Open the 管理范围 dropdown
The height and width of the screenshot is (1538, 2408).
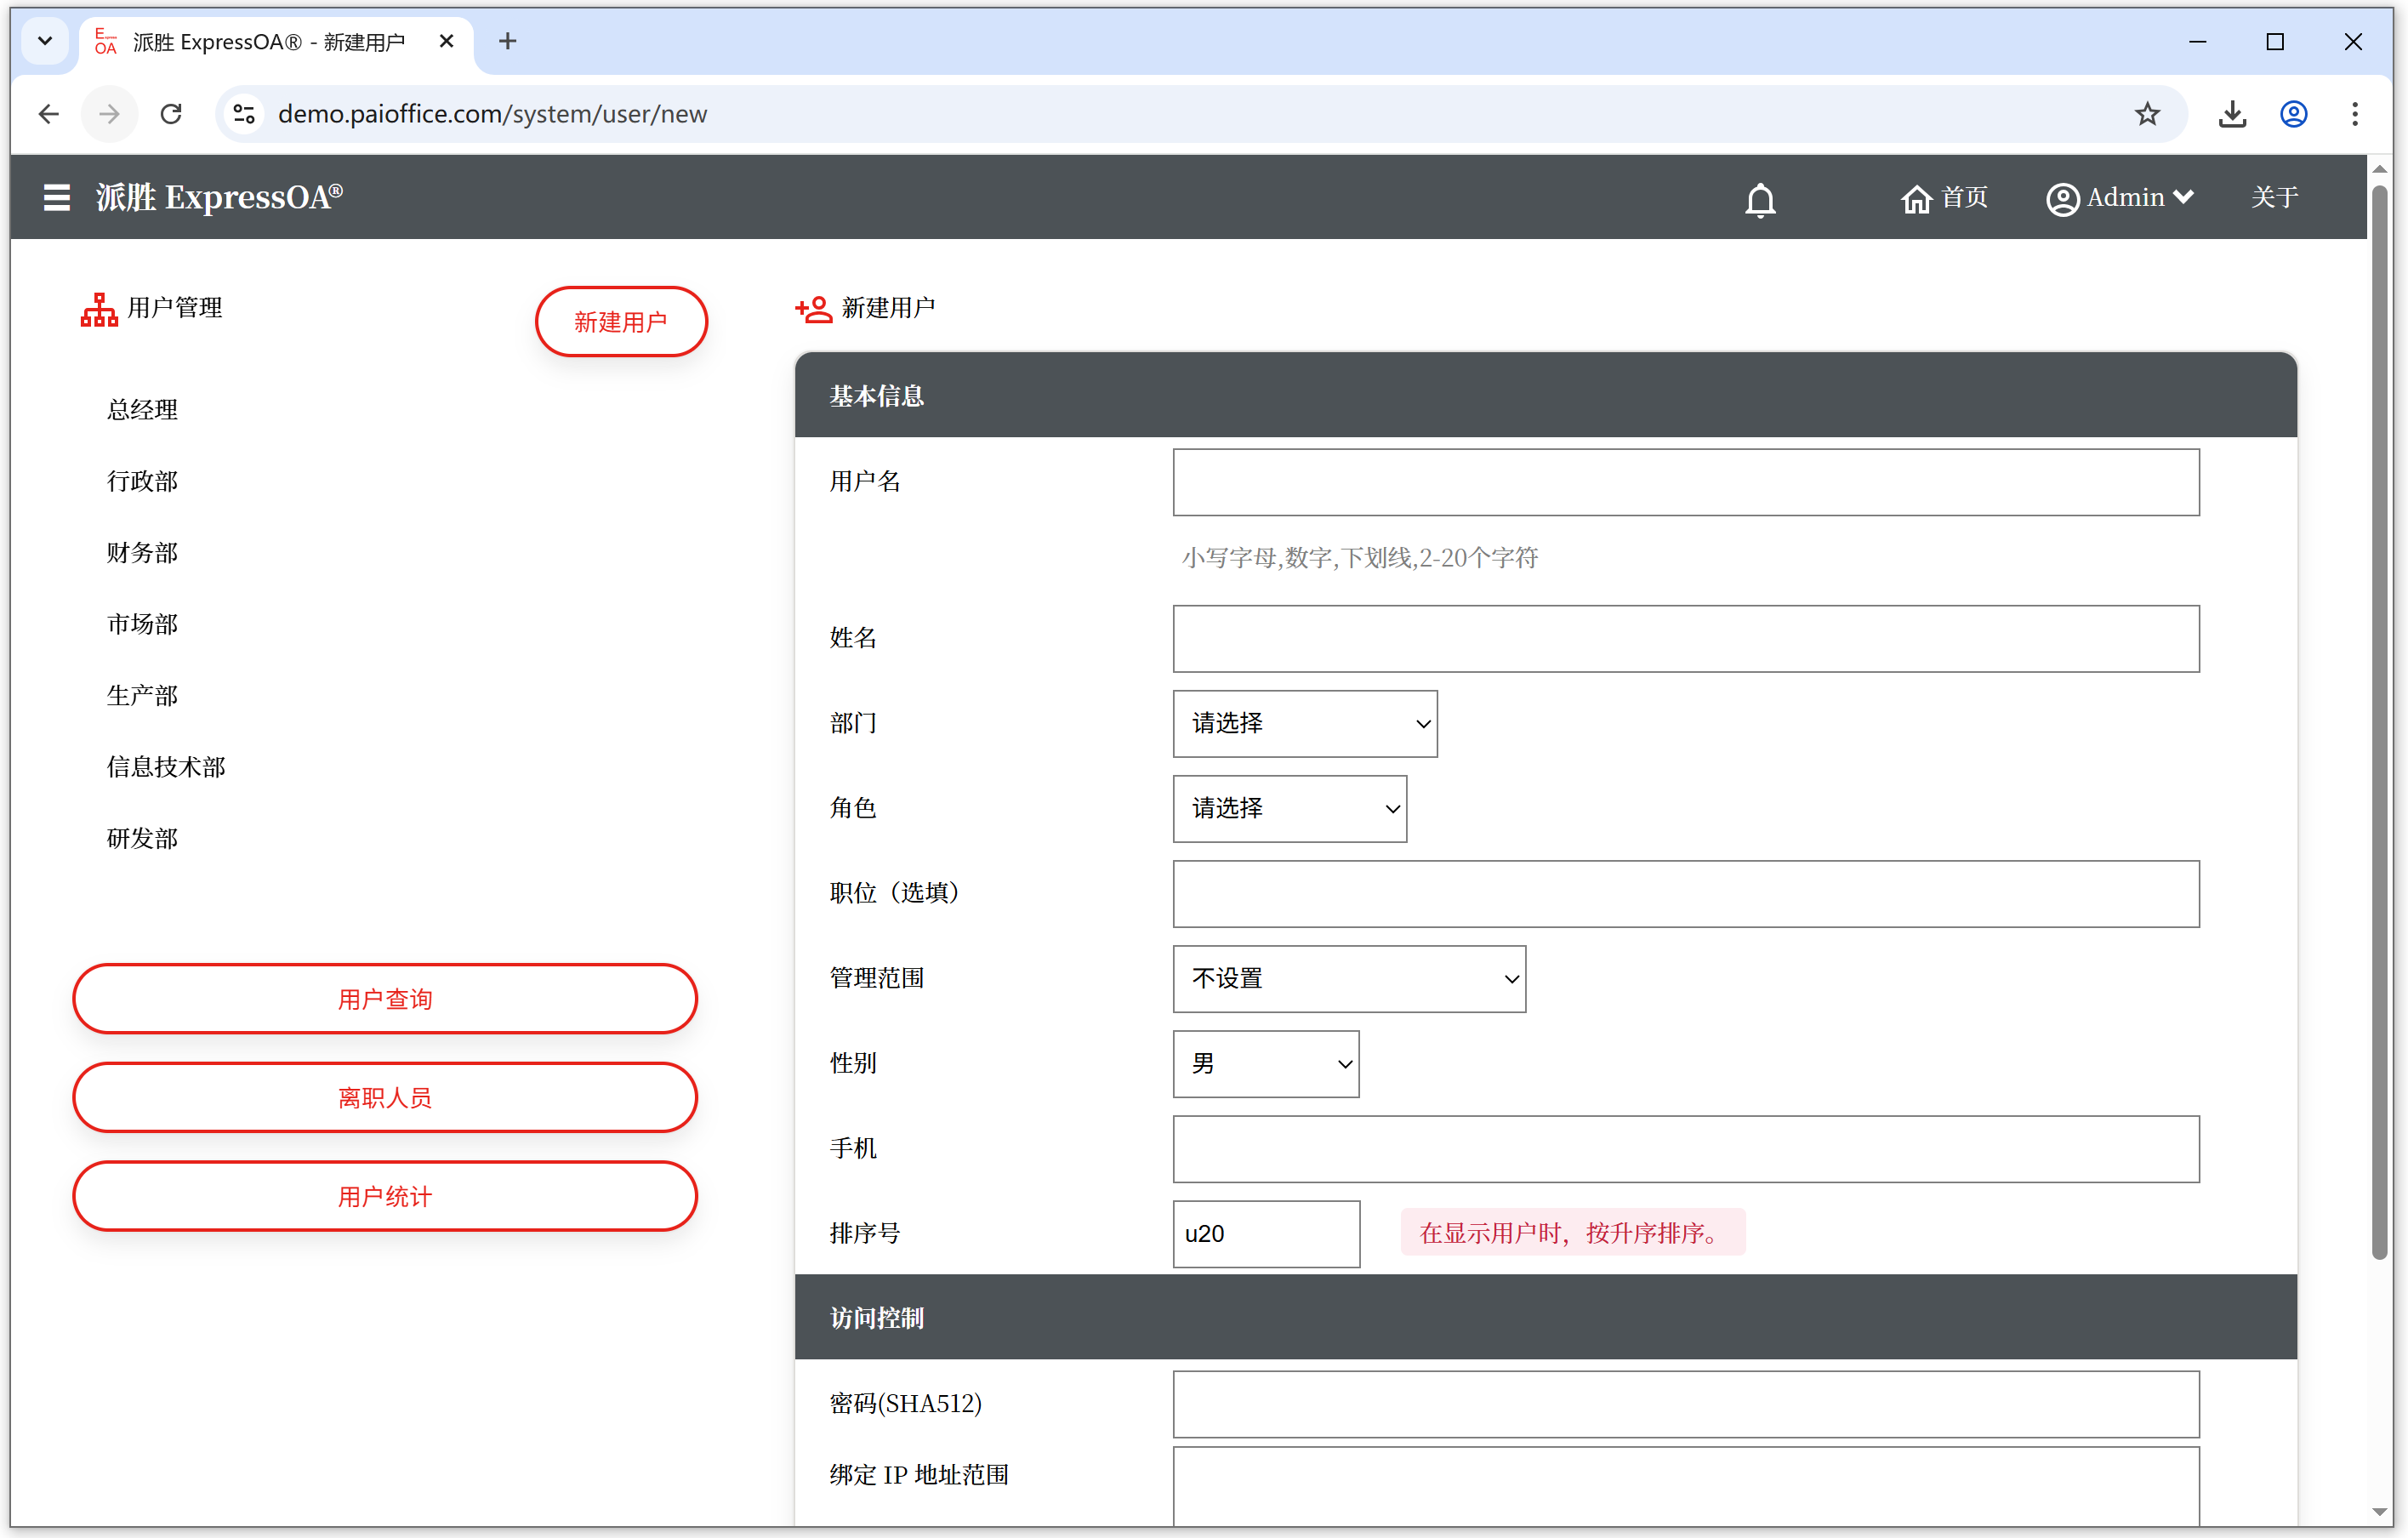[1348, 978]
